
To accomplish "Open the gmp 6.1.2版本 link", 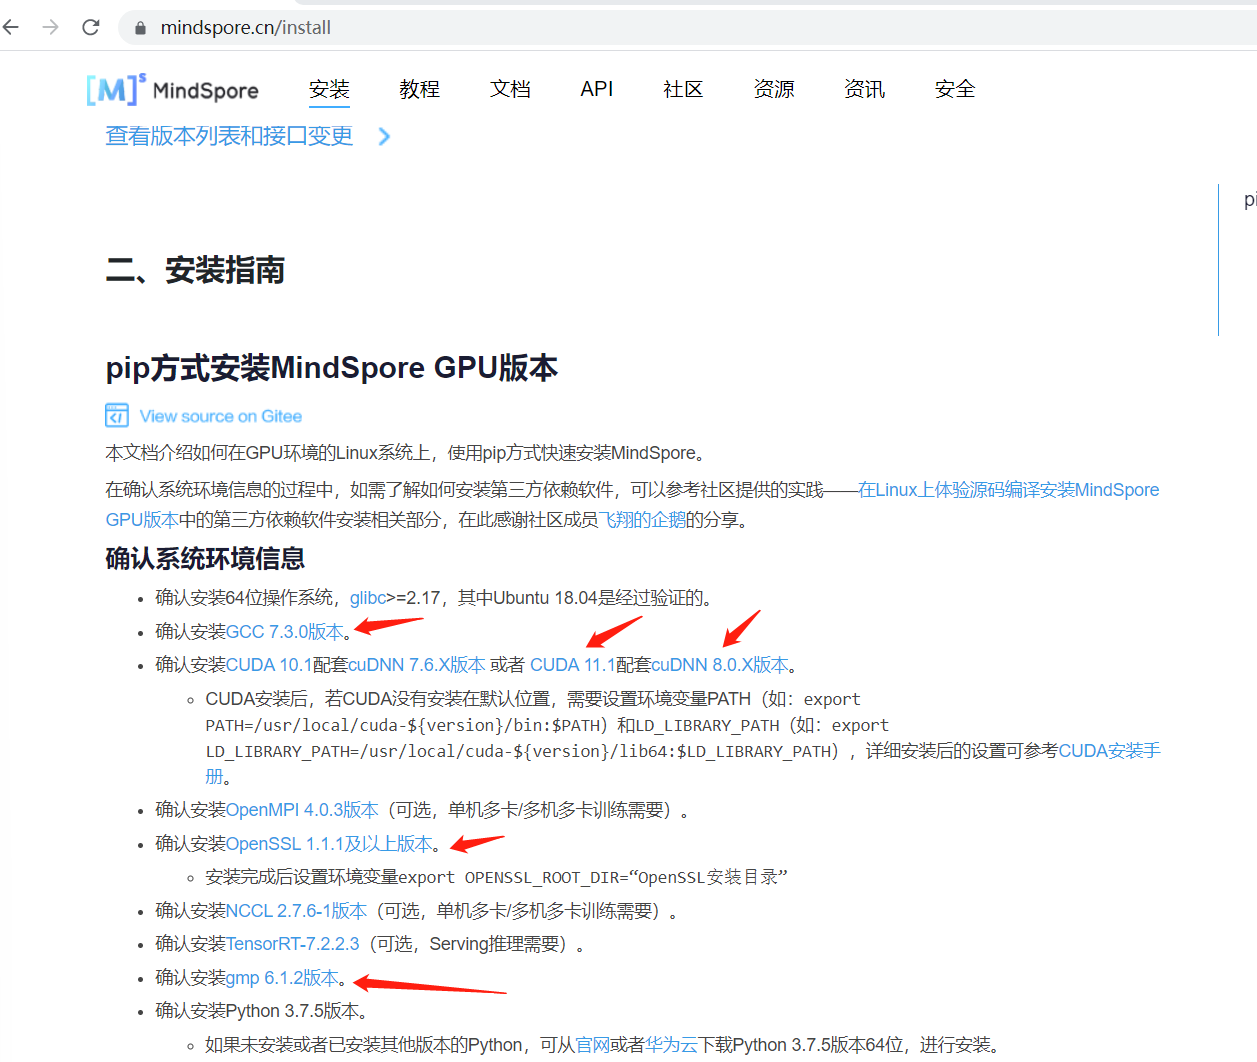I will click(282, 978).
